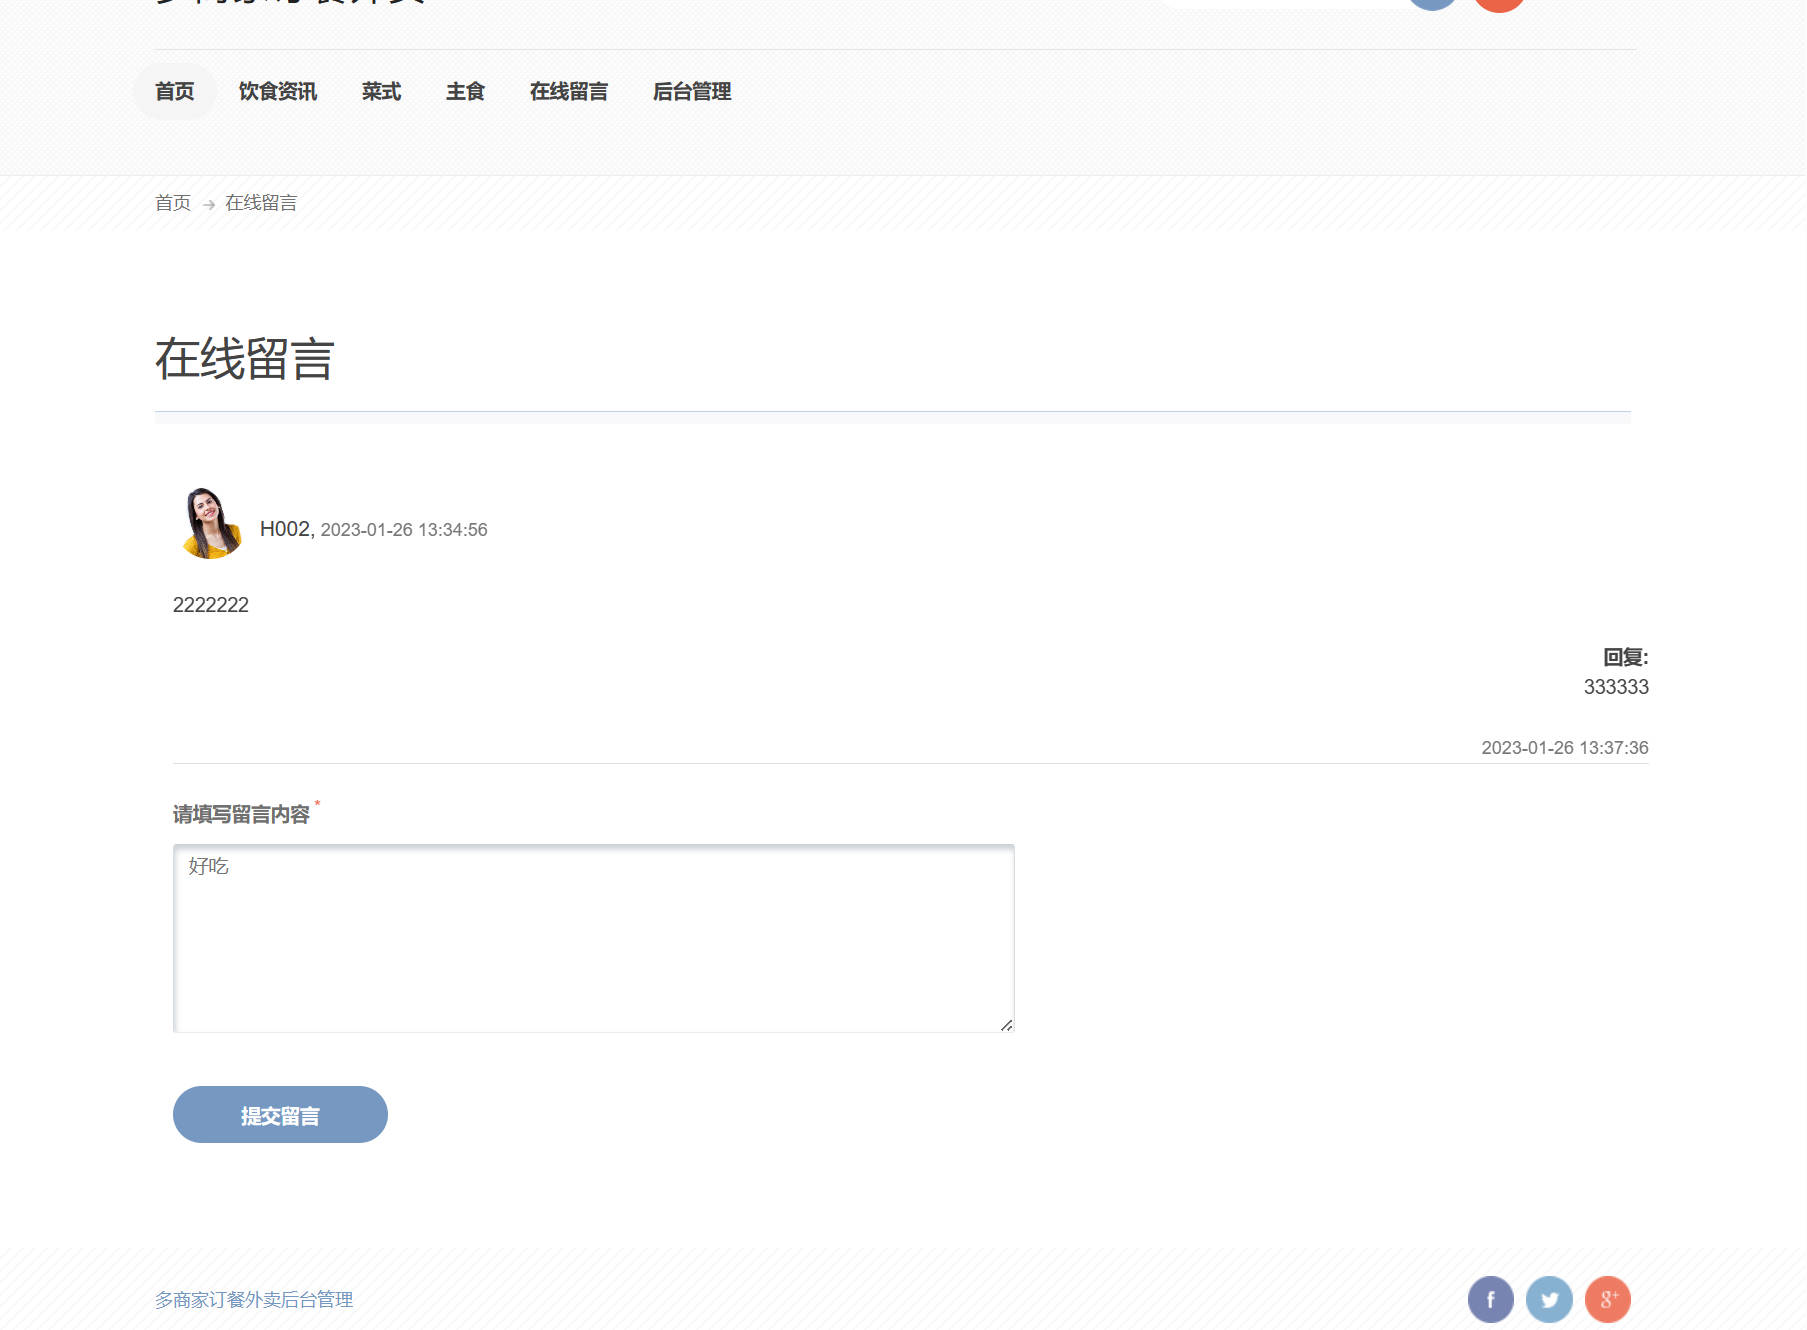Viewport: 1807px width, 1330px height.
Task: Click the blue circular button in the header
Action: pos(1433,3)
